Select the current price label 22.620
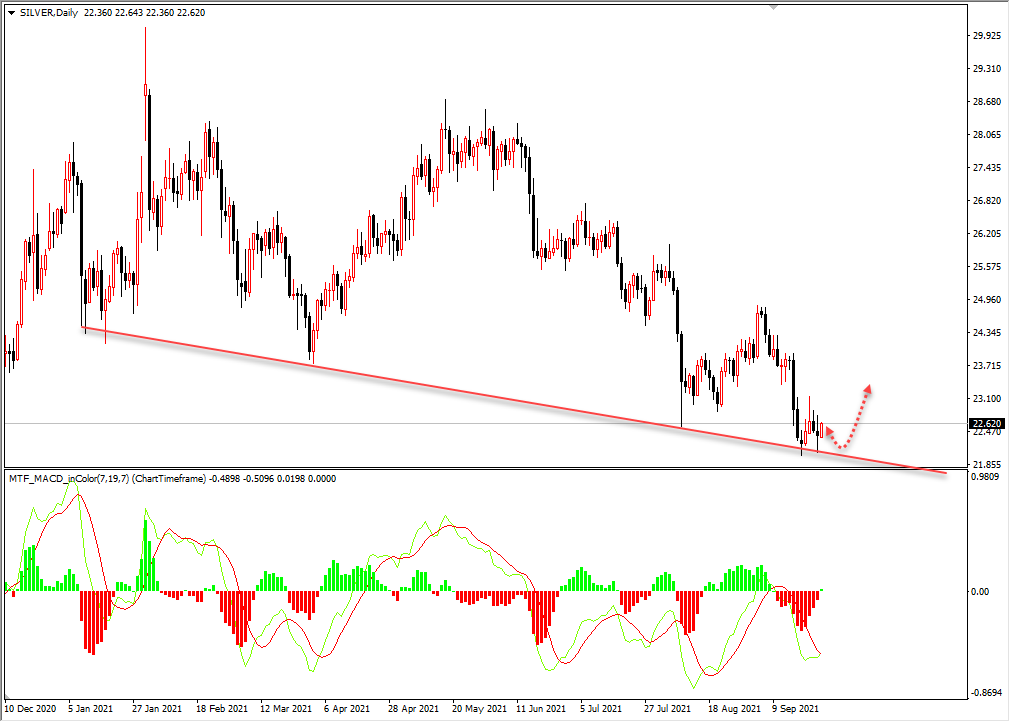This screenshot has height=722, width=1010. (987, 424)
